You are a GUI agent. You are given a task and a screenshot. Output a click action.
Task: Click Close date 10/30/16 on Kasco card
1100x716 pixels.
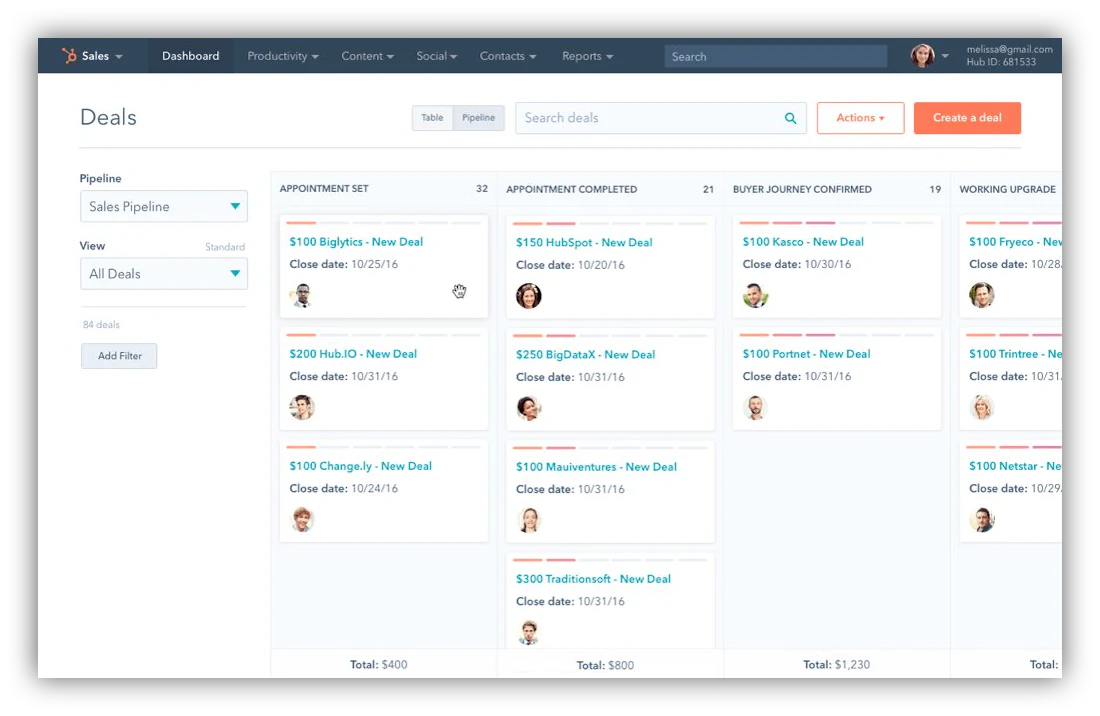pos(797,264)
